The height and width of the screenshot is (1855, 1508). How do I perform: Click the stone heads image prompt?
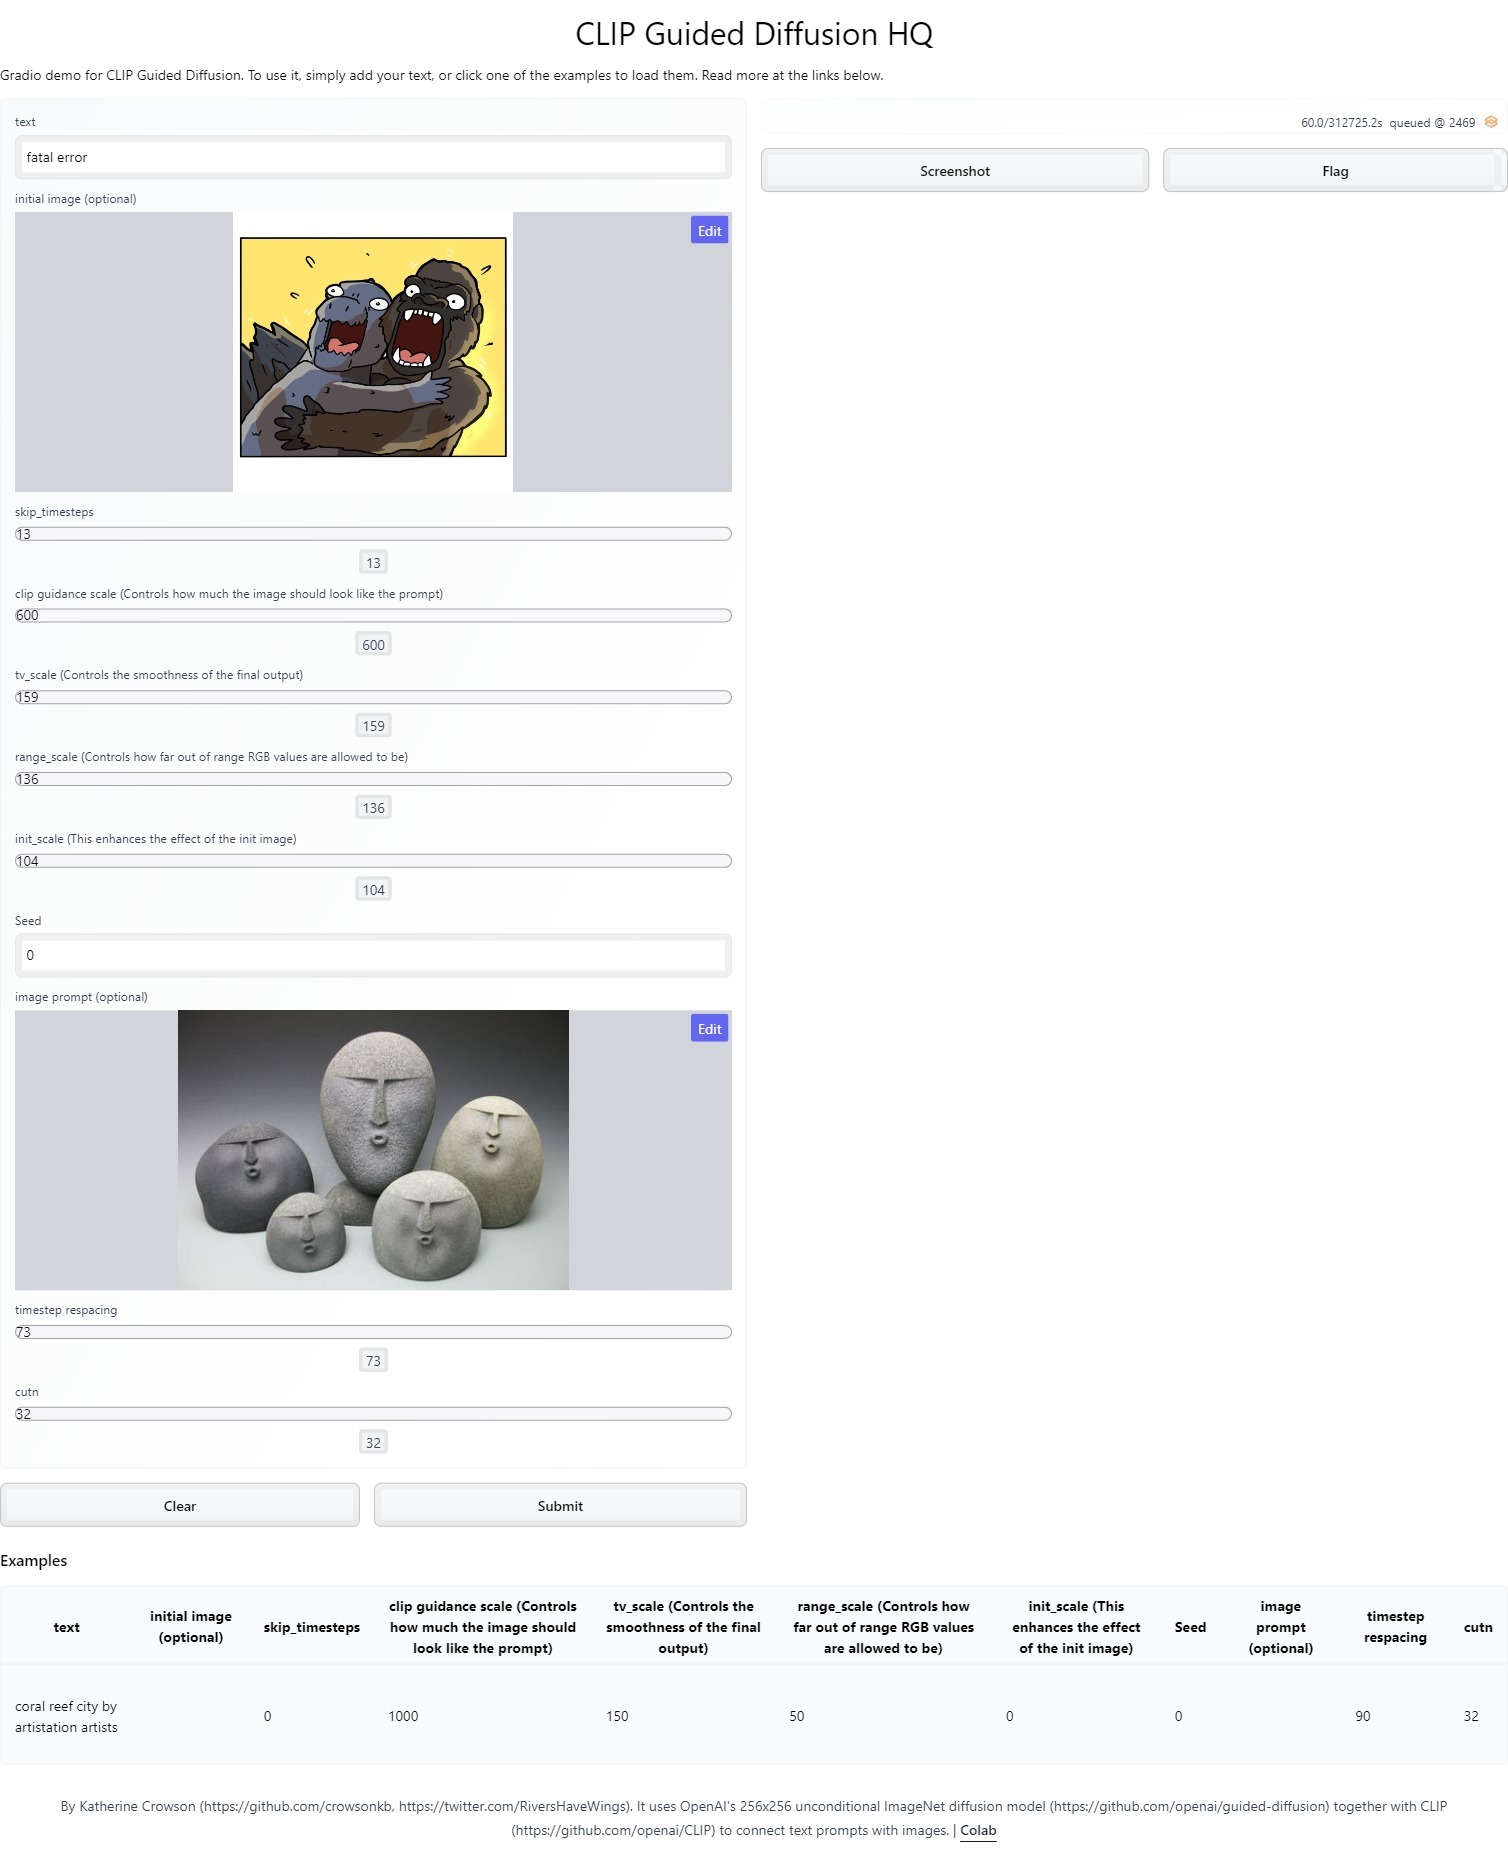point(373,1150)
